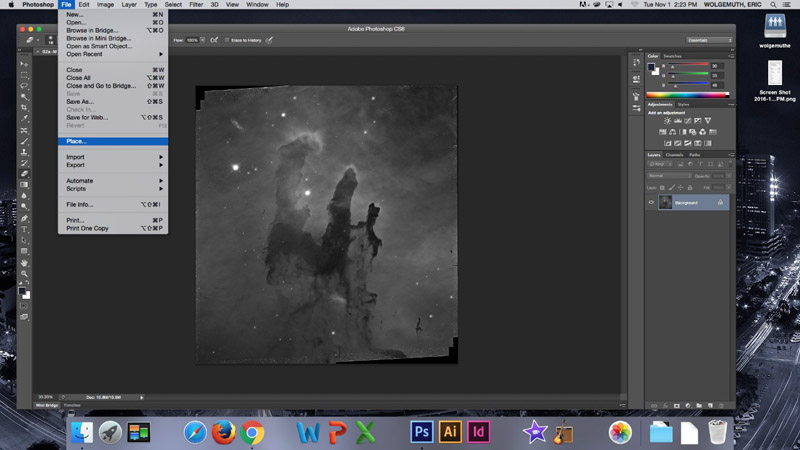Image resolution: width=800 pixels, height=450 pixels.
Task: Open Adobe Illustrator from the dock
Action: tap(450, 432)
